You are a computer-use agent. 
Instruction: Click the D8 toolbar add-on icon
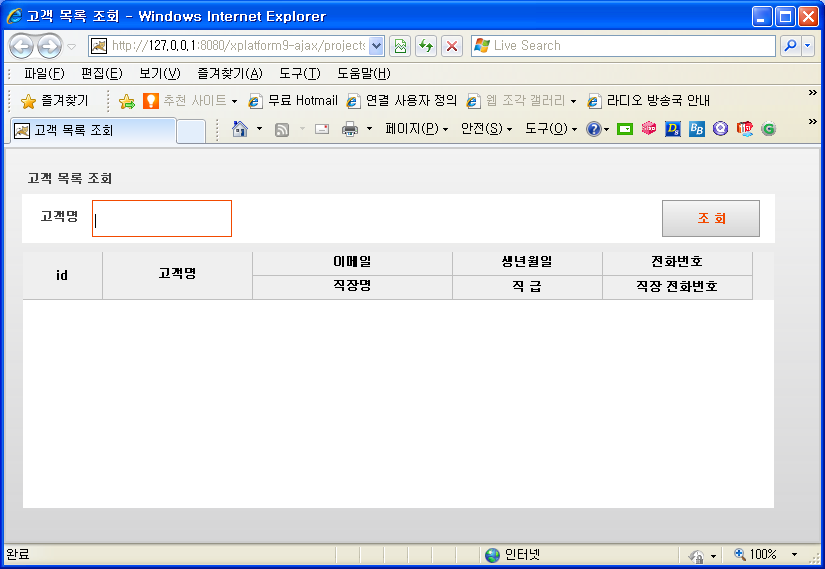(673, 129)
